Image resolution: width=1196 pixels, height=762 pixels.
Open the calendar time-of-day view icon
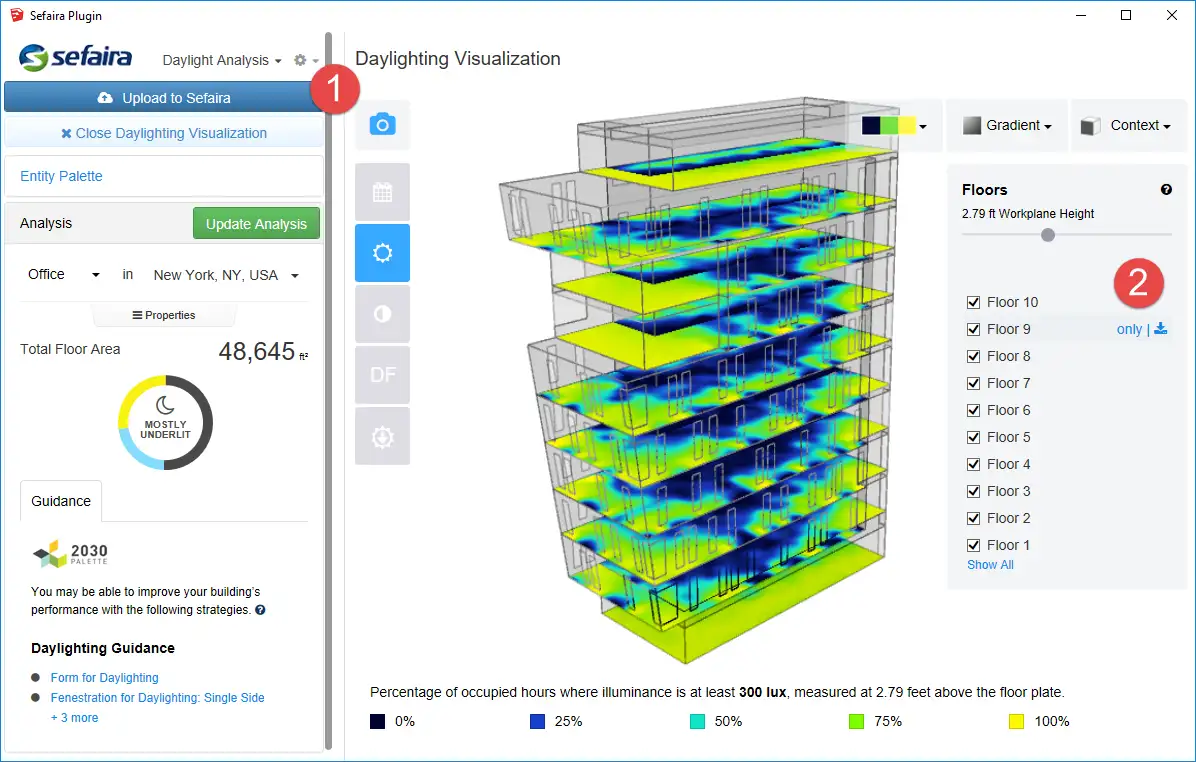[x=382, y=192]
